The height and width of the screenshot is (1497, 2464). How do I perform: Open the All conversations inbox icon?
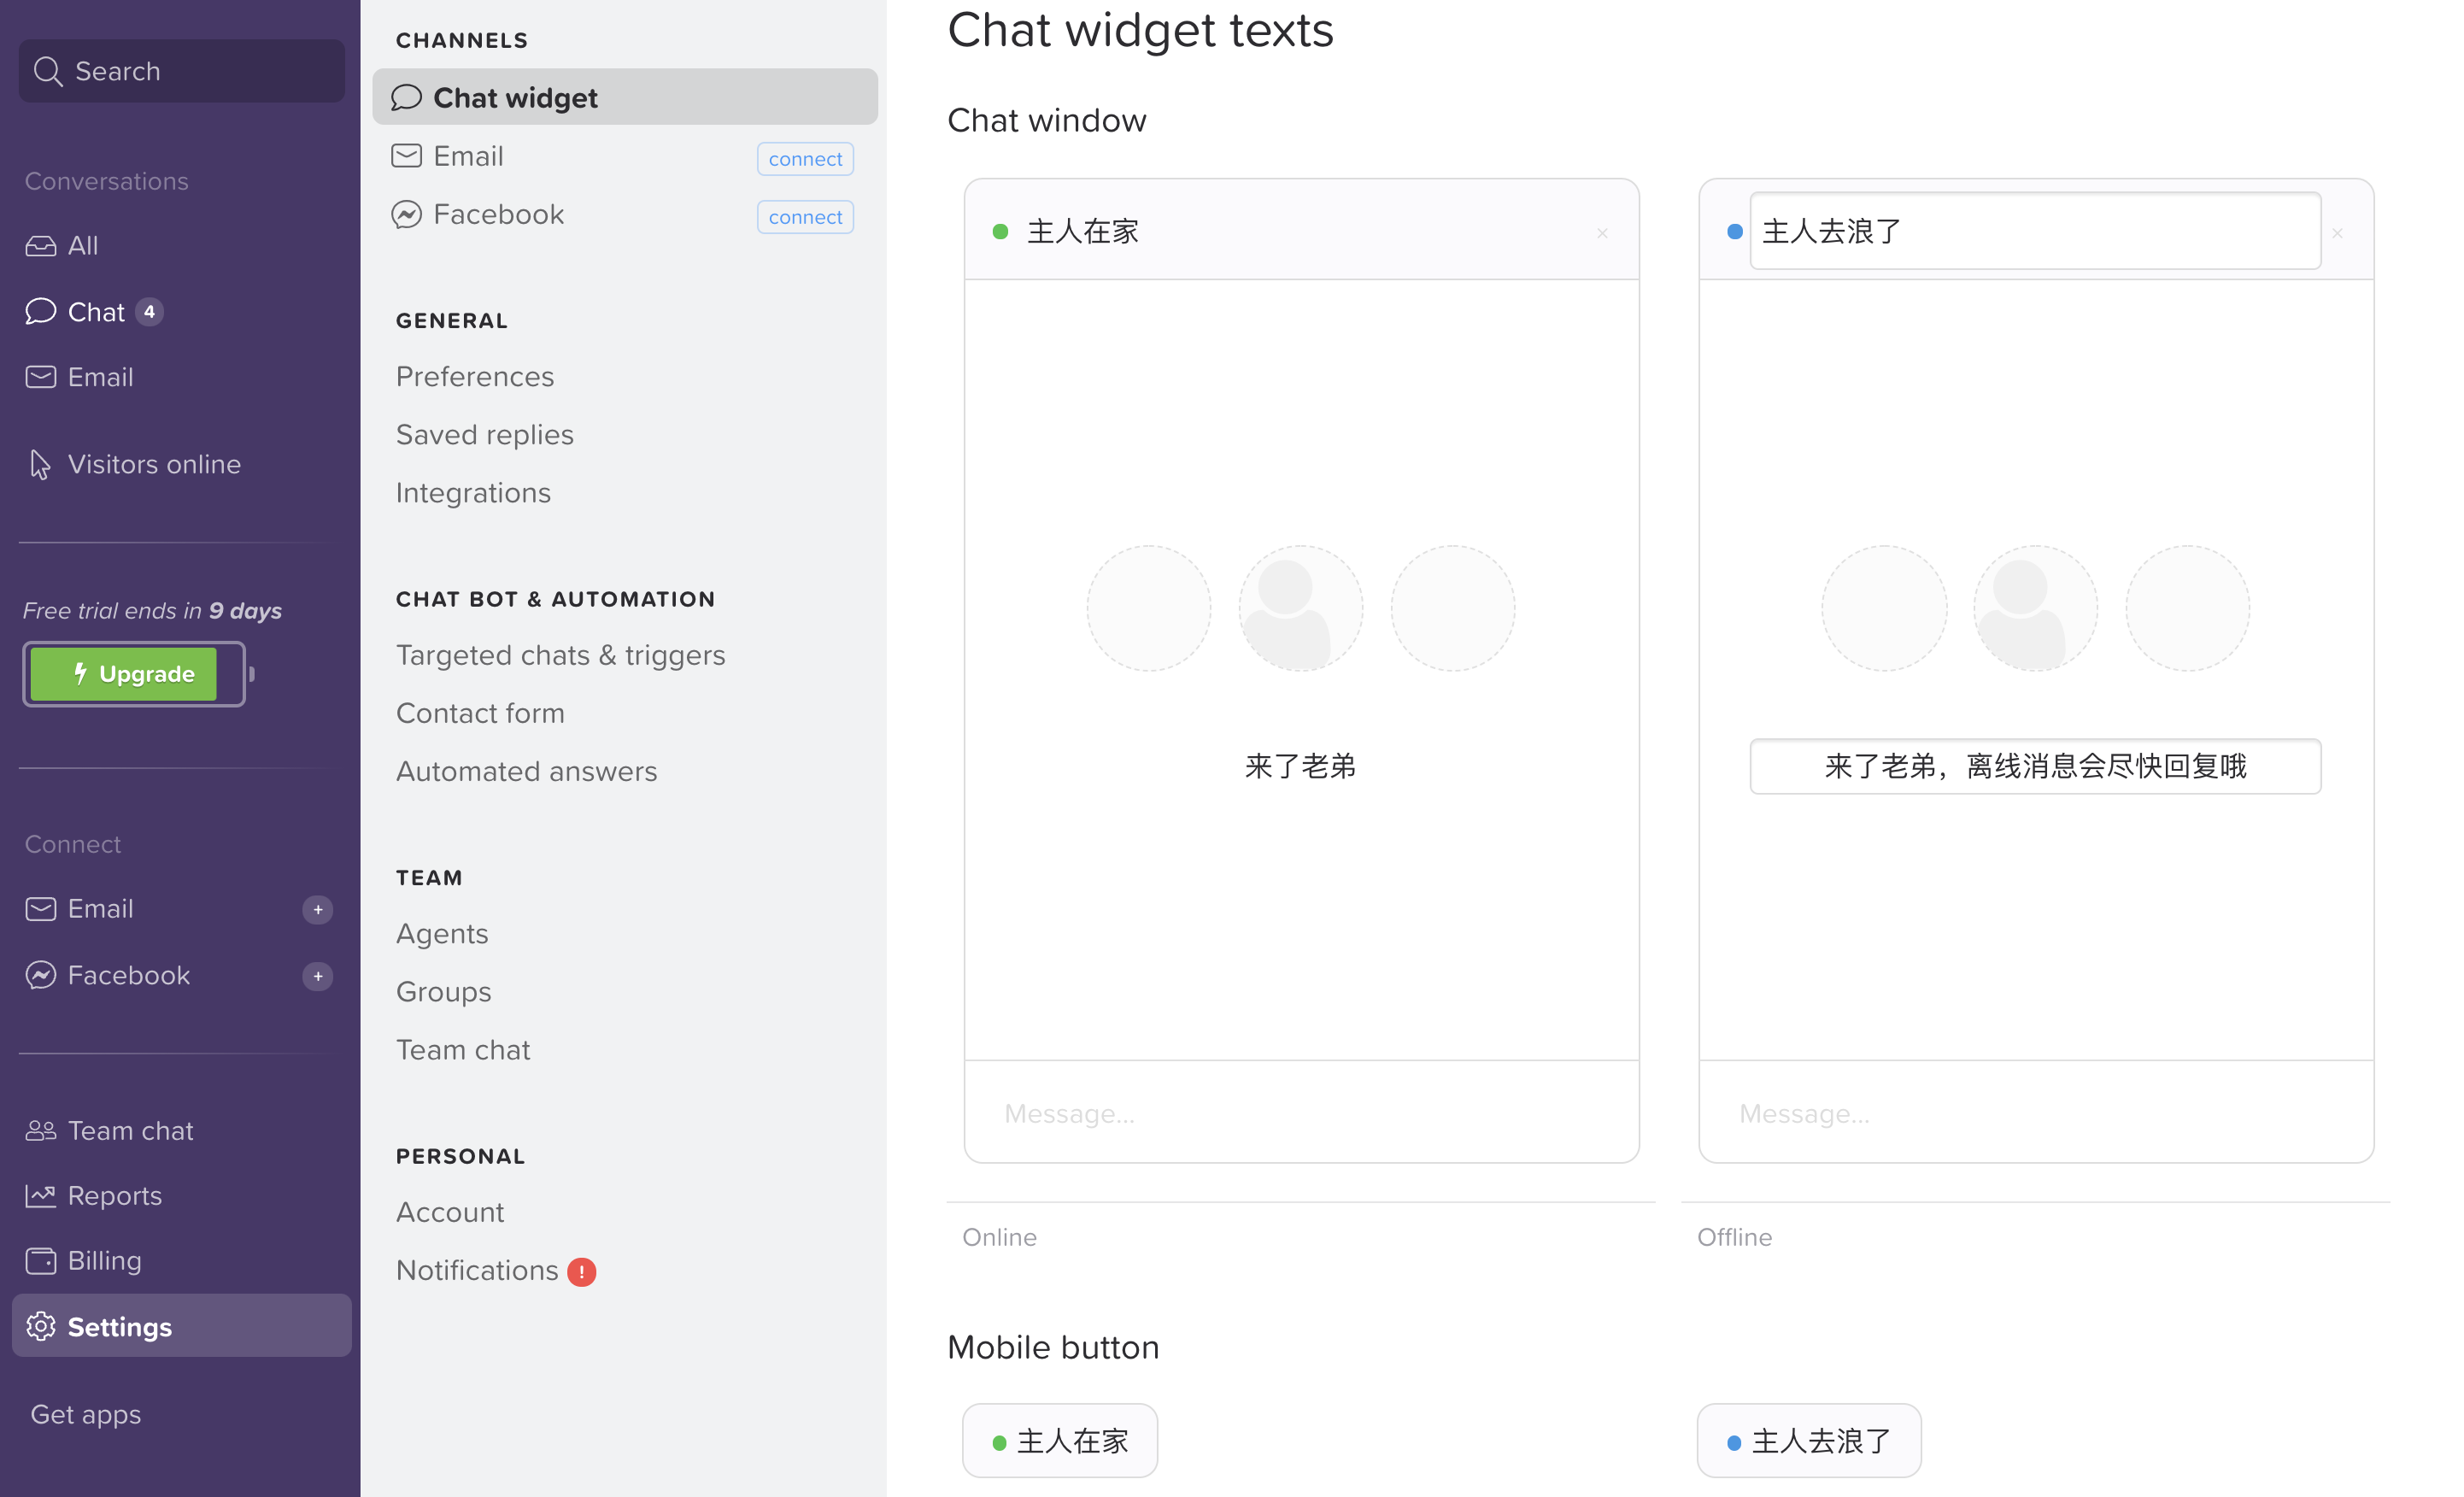[41, 245]
